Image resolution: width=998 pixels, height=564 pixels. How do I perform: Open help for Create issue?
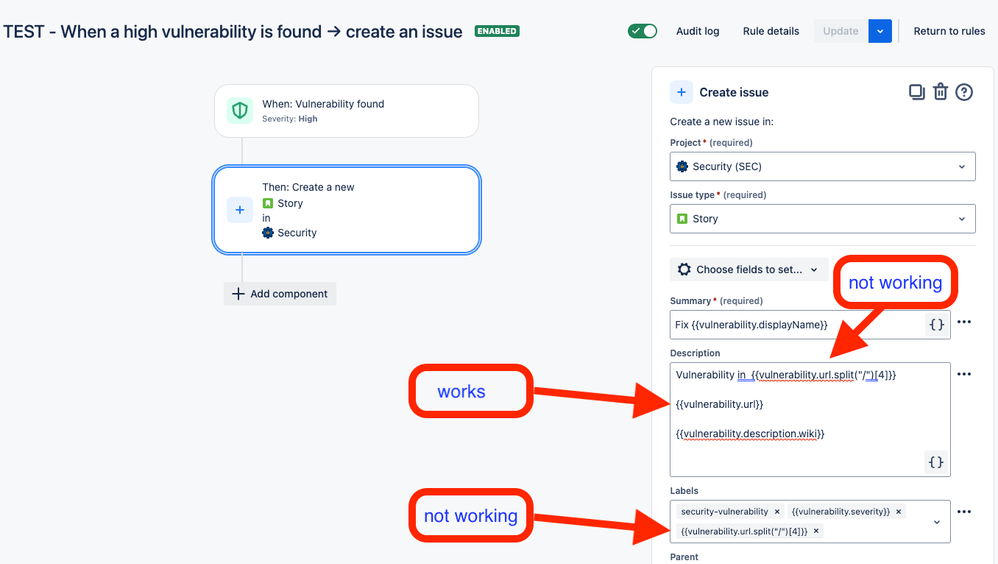pyautogui.click(x=964, y=92)
